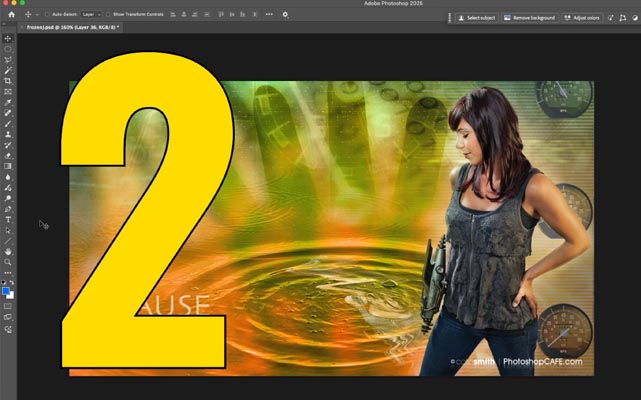Screen dimensions: 641x400
Task: Select the Eyedropper tool
Action: (8, 102)
